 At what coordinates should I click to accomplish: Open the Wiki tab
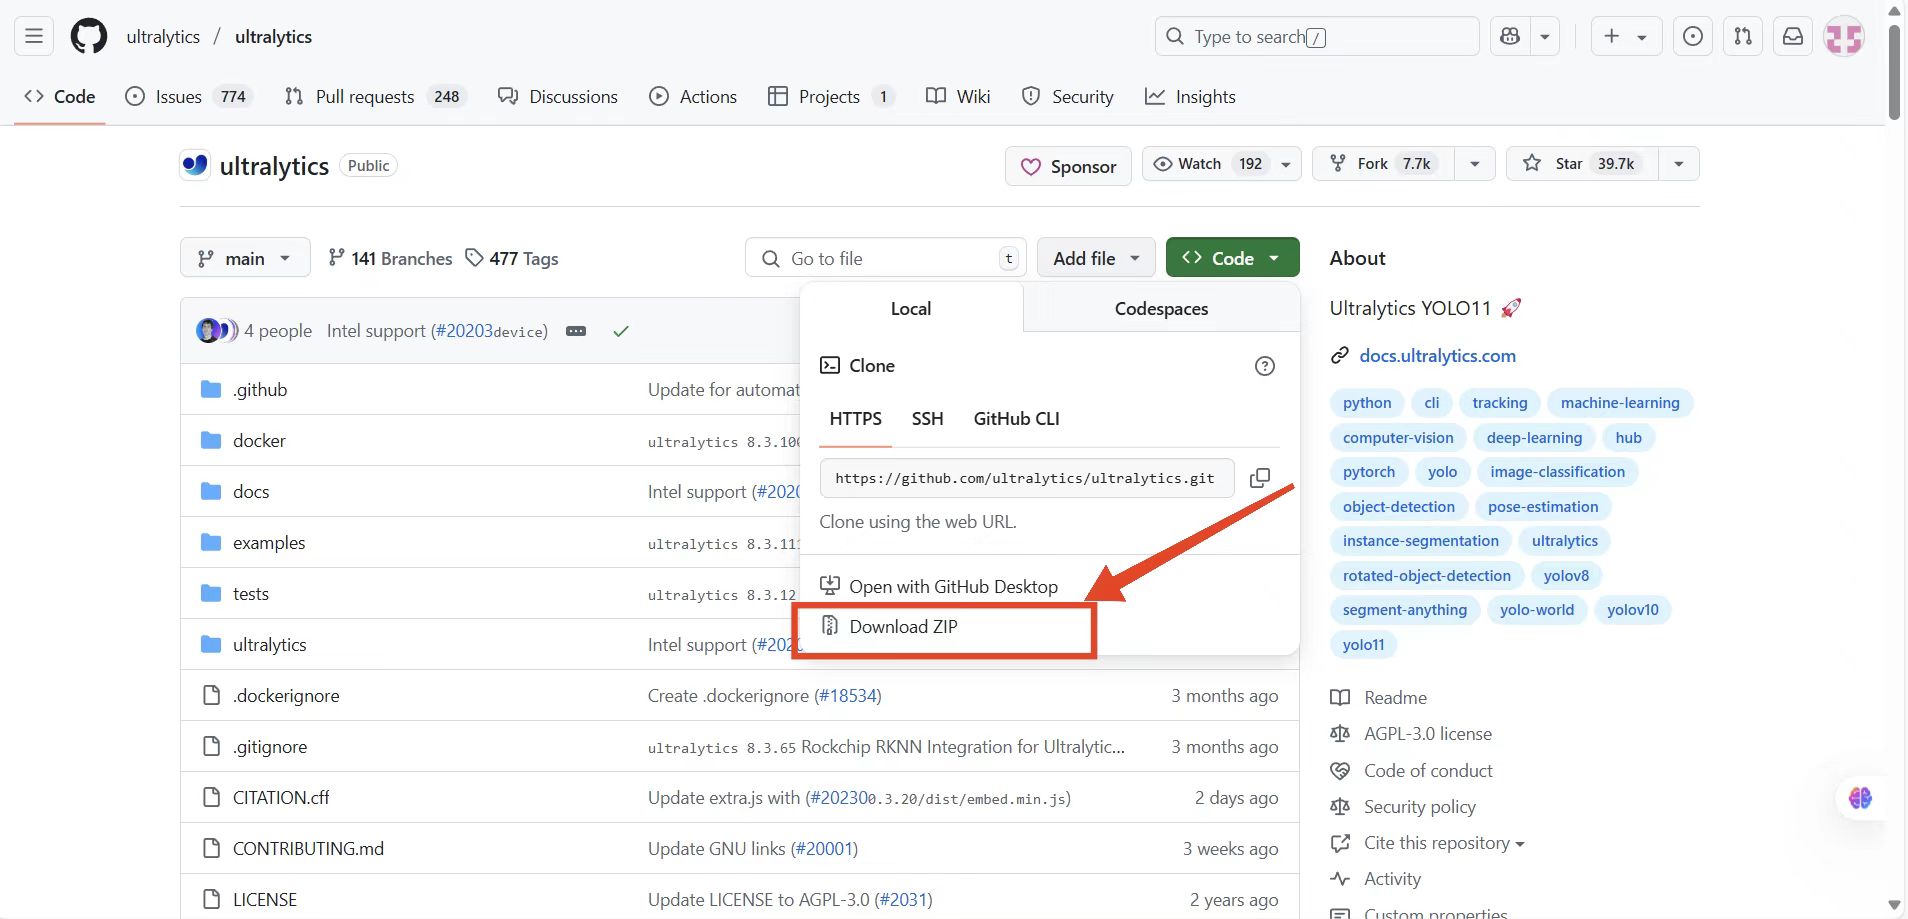pos(958,97)
